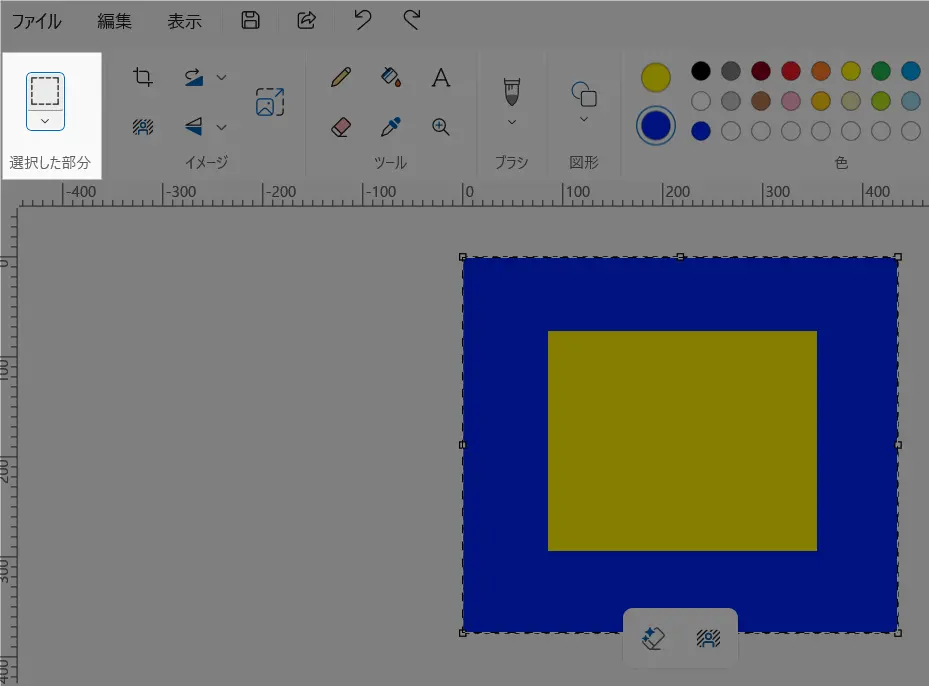Expand the Flip options dropdown

coord(222,127)
